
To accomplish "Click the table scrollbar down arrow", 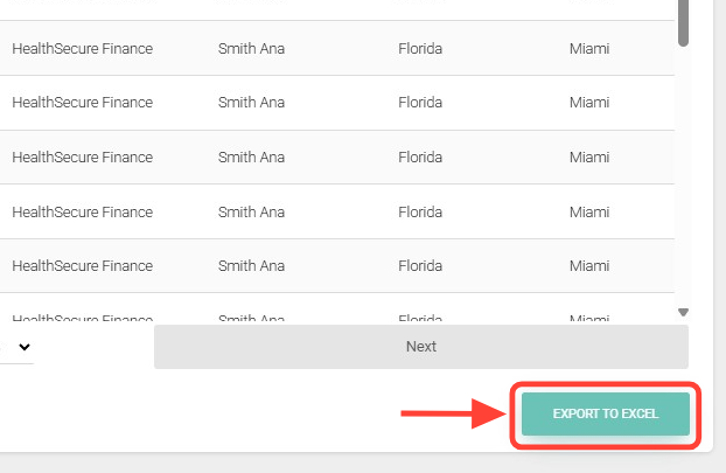I will [x=683, y=312].
